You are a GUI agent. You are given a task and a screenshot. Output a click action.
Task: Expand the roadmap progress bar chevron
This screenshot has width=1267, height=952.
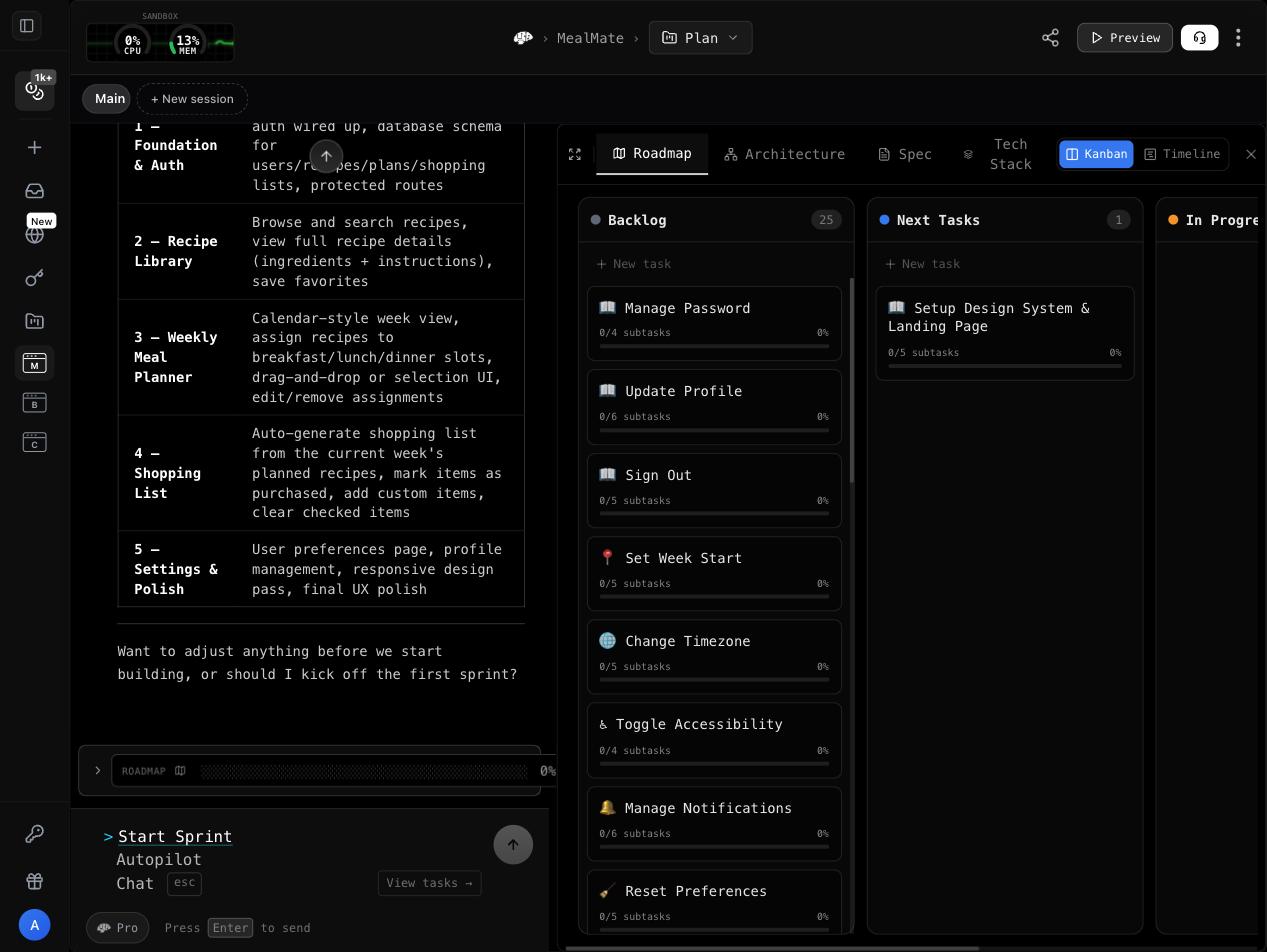(97, 771)
